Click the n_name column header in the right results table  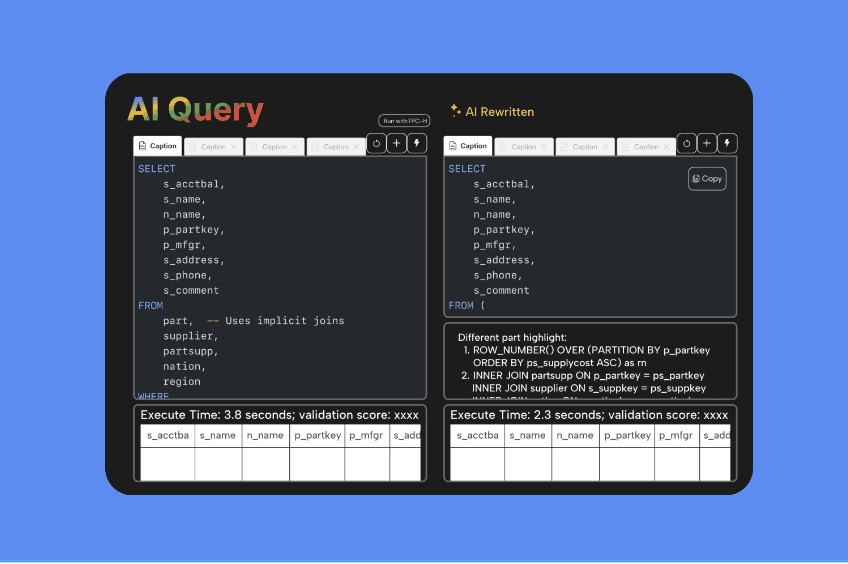point(575,436)
